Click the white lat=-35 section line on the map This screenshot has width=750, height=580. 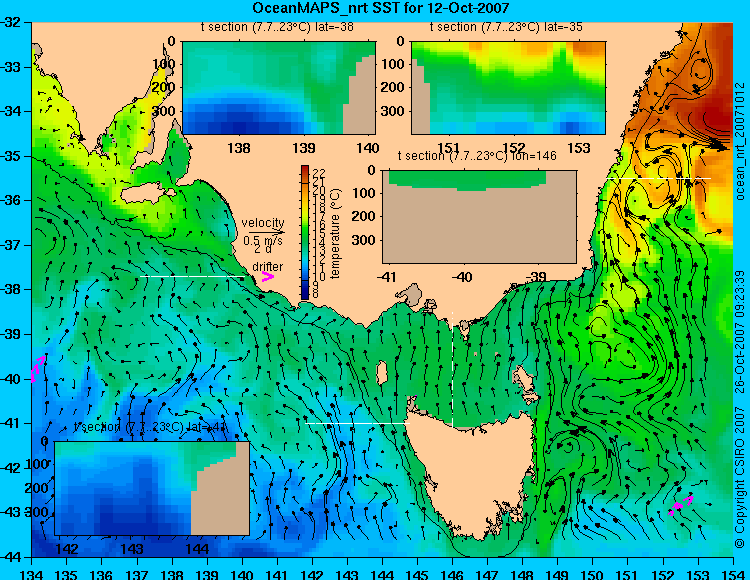pos(659,178)
